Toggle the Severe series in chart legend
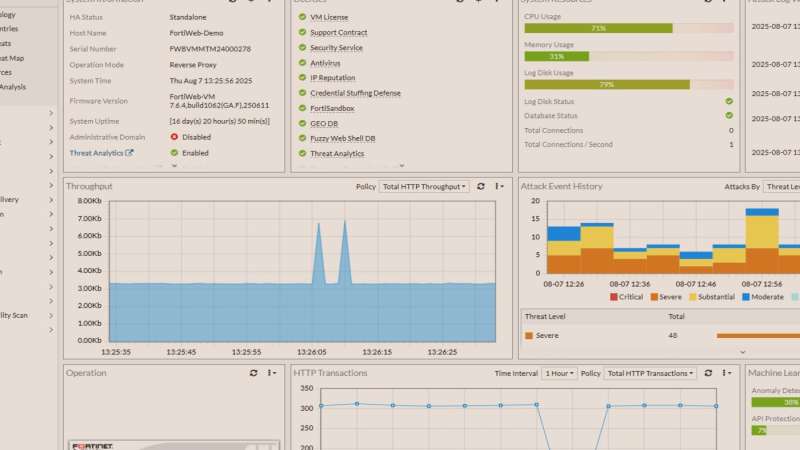800x450 pixels. (x=666, y=297)
